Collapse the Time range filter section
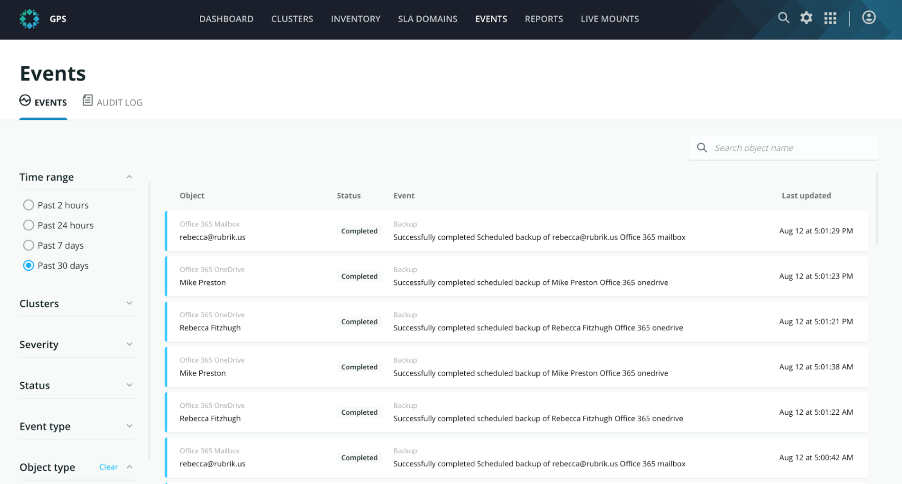Image resolution: width=902 pixels, height=484 pixels. (129, 177)
